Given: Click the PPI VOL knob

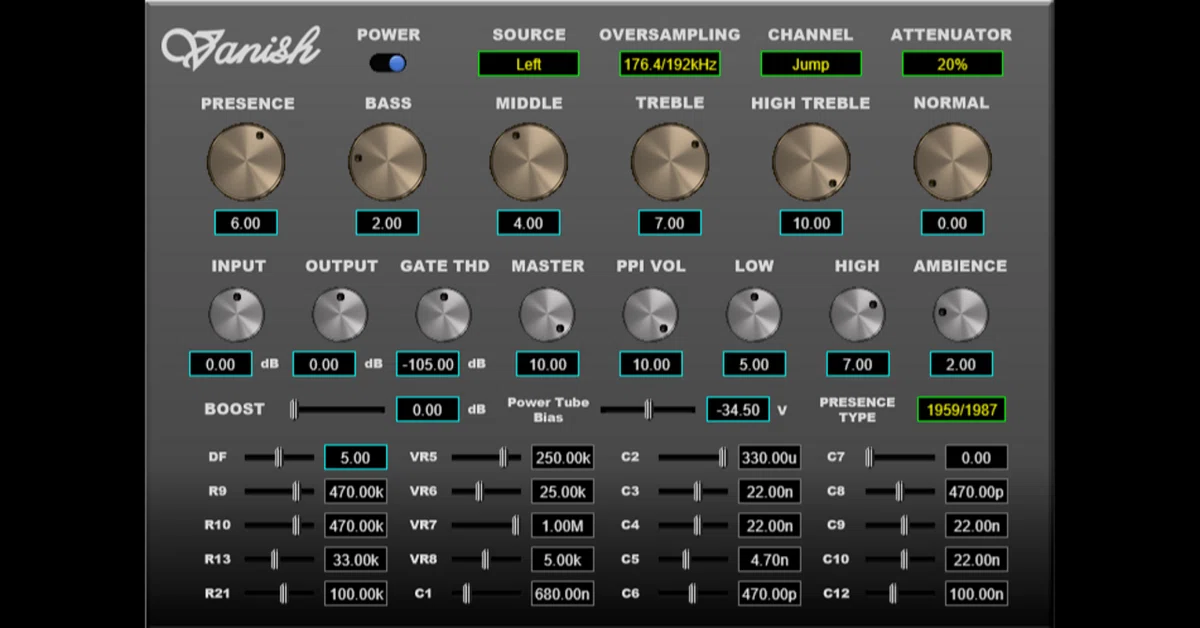Looking at the screenshot, I should [650, 315].
